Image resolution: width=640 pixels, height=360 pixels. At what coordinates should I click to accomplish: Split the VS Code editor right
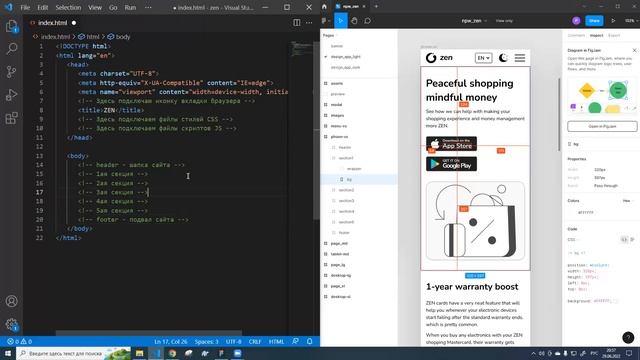click(297, 23)
